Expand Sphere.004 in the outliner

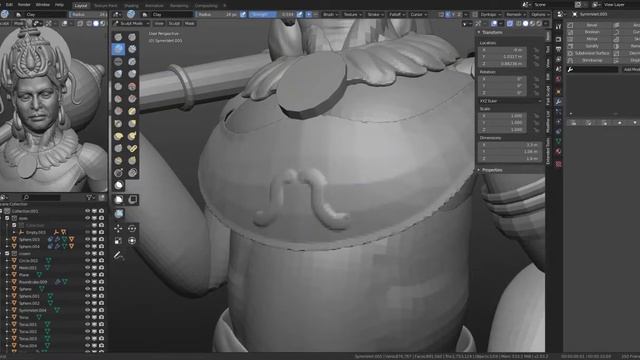click(7, 247)
